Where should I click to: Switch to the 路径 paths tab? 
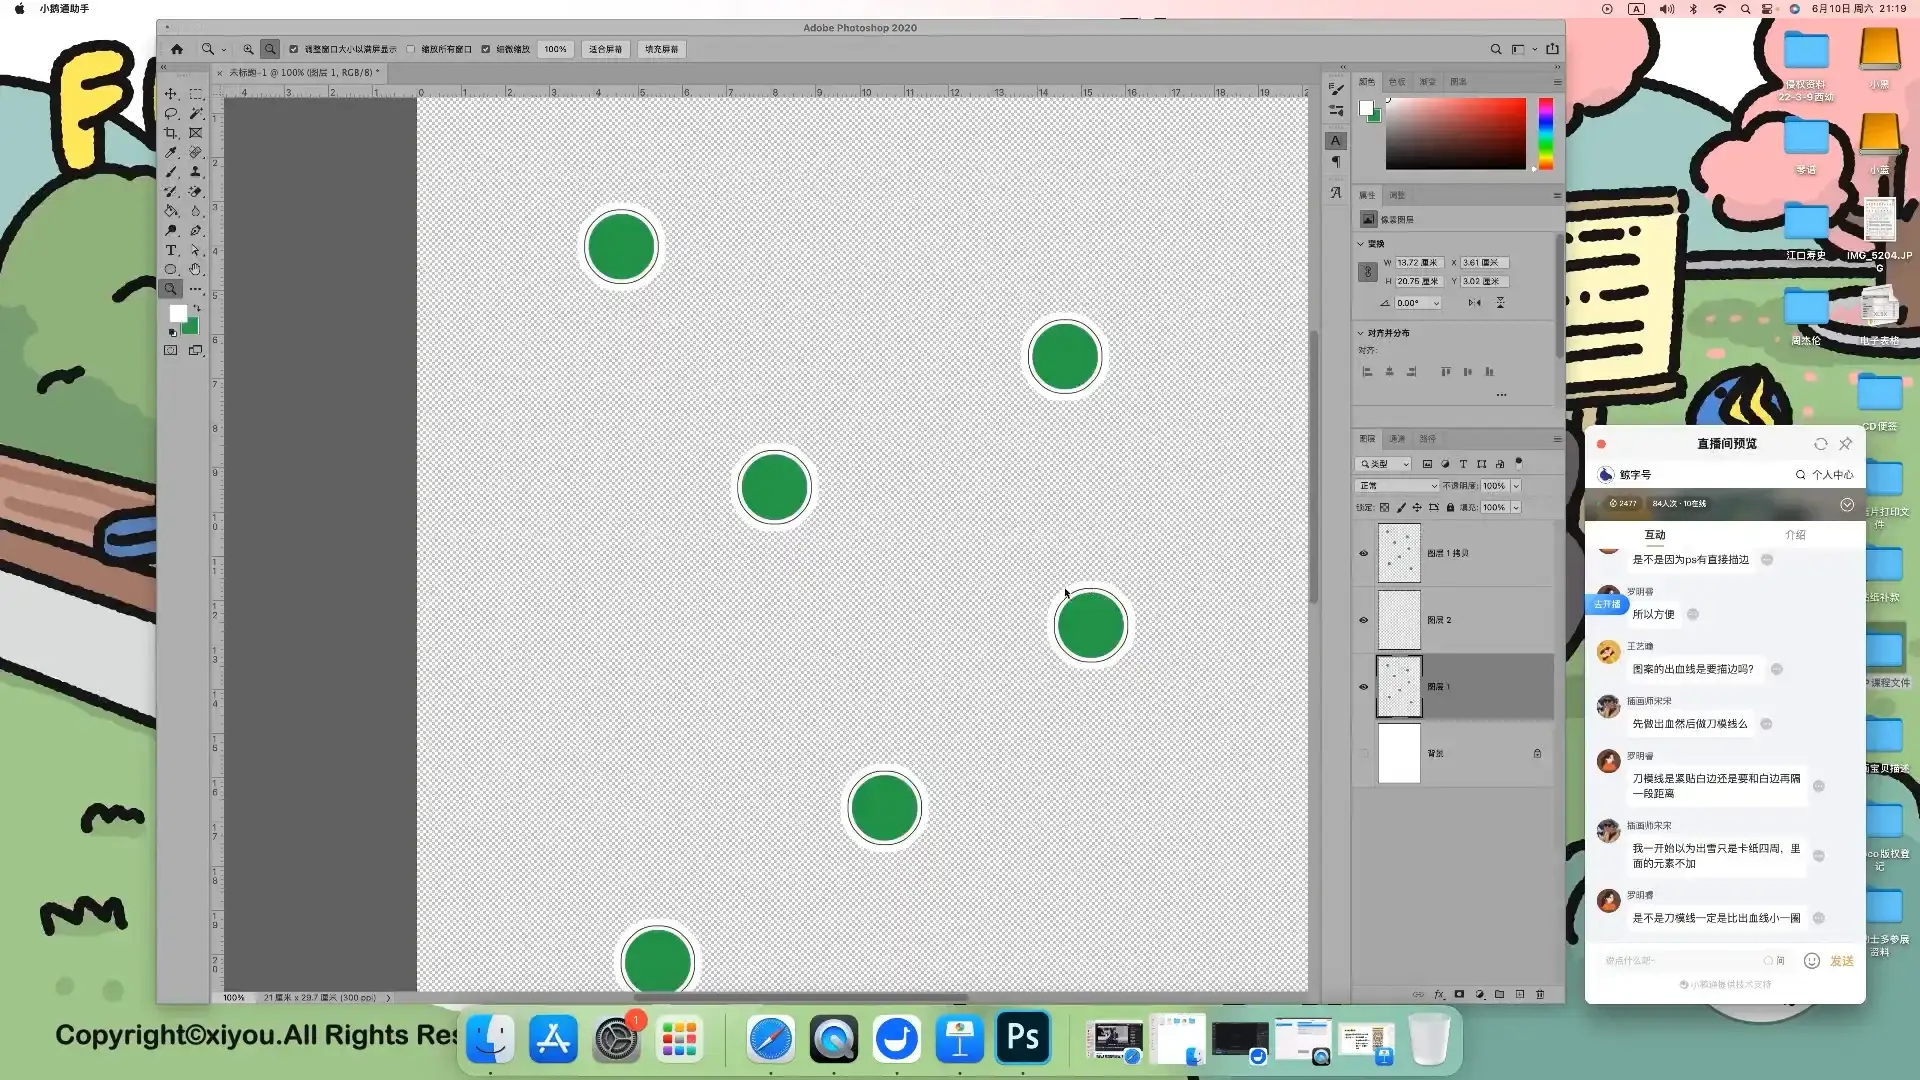1427,439
